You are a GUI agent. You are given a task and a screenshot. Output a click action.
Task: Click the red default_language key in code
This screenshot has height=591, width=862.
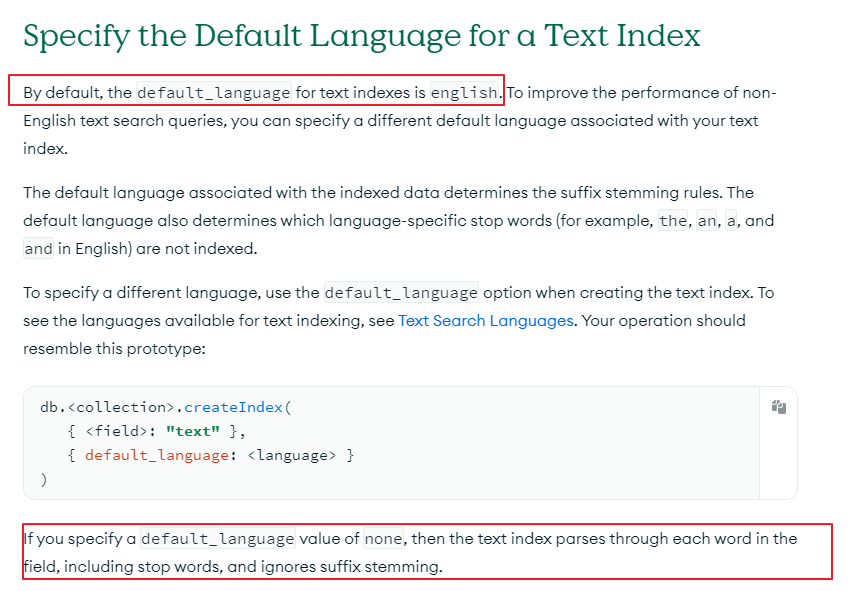click(x=157, y=455)
